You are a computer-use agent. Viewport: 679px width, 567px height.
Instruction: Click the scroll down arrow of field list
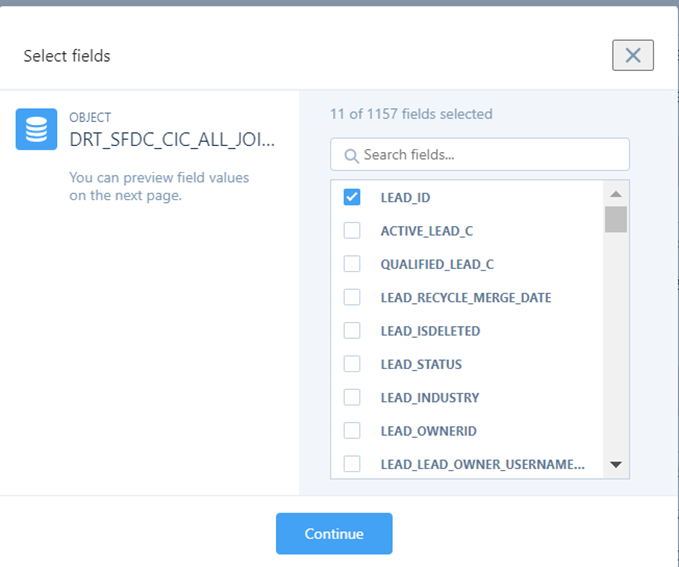616,465
